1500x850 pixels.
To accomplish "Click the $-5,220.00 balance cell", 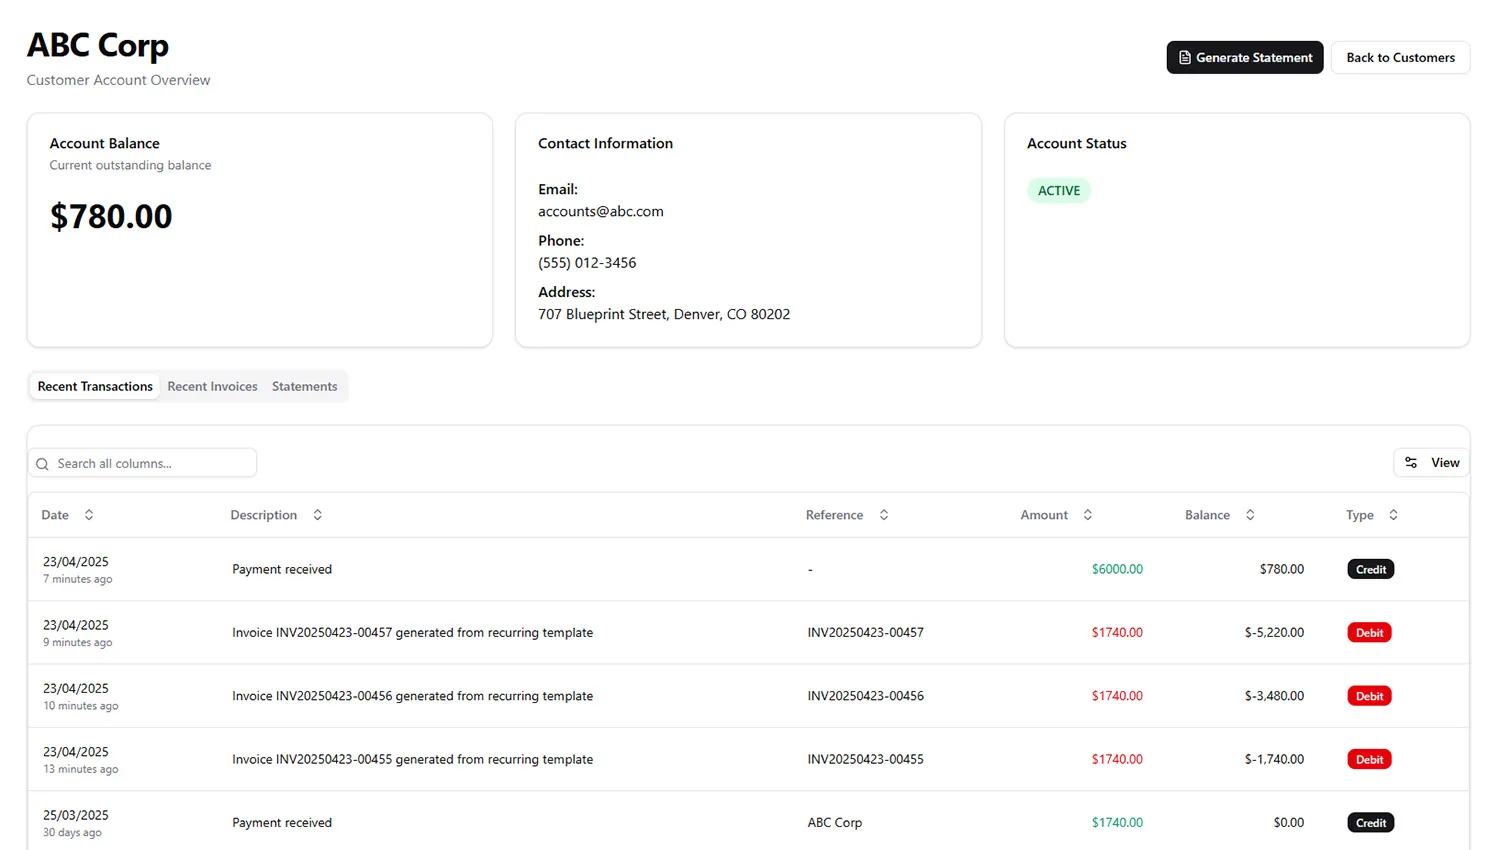I will click(1274, 633).
